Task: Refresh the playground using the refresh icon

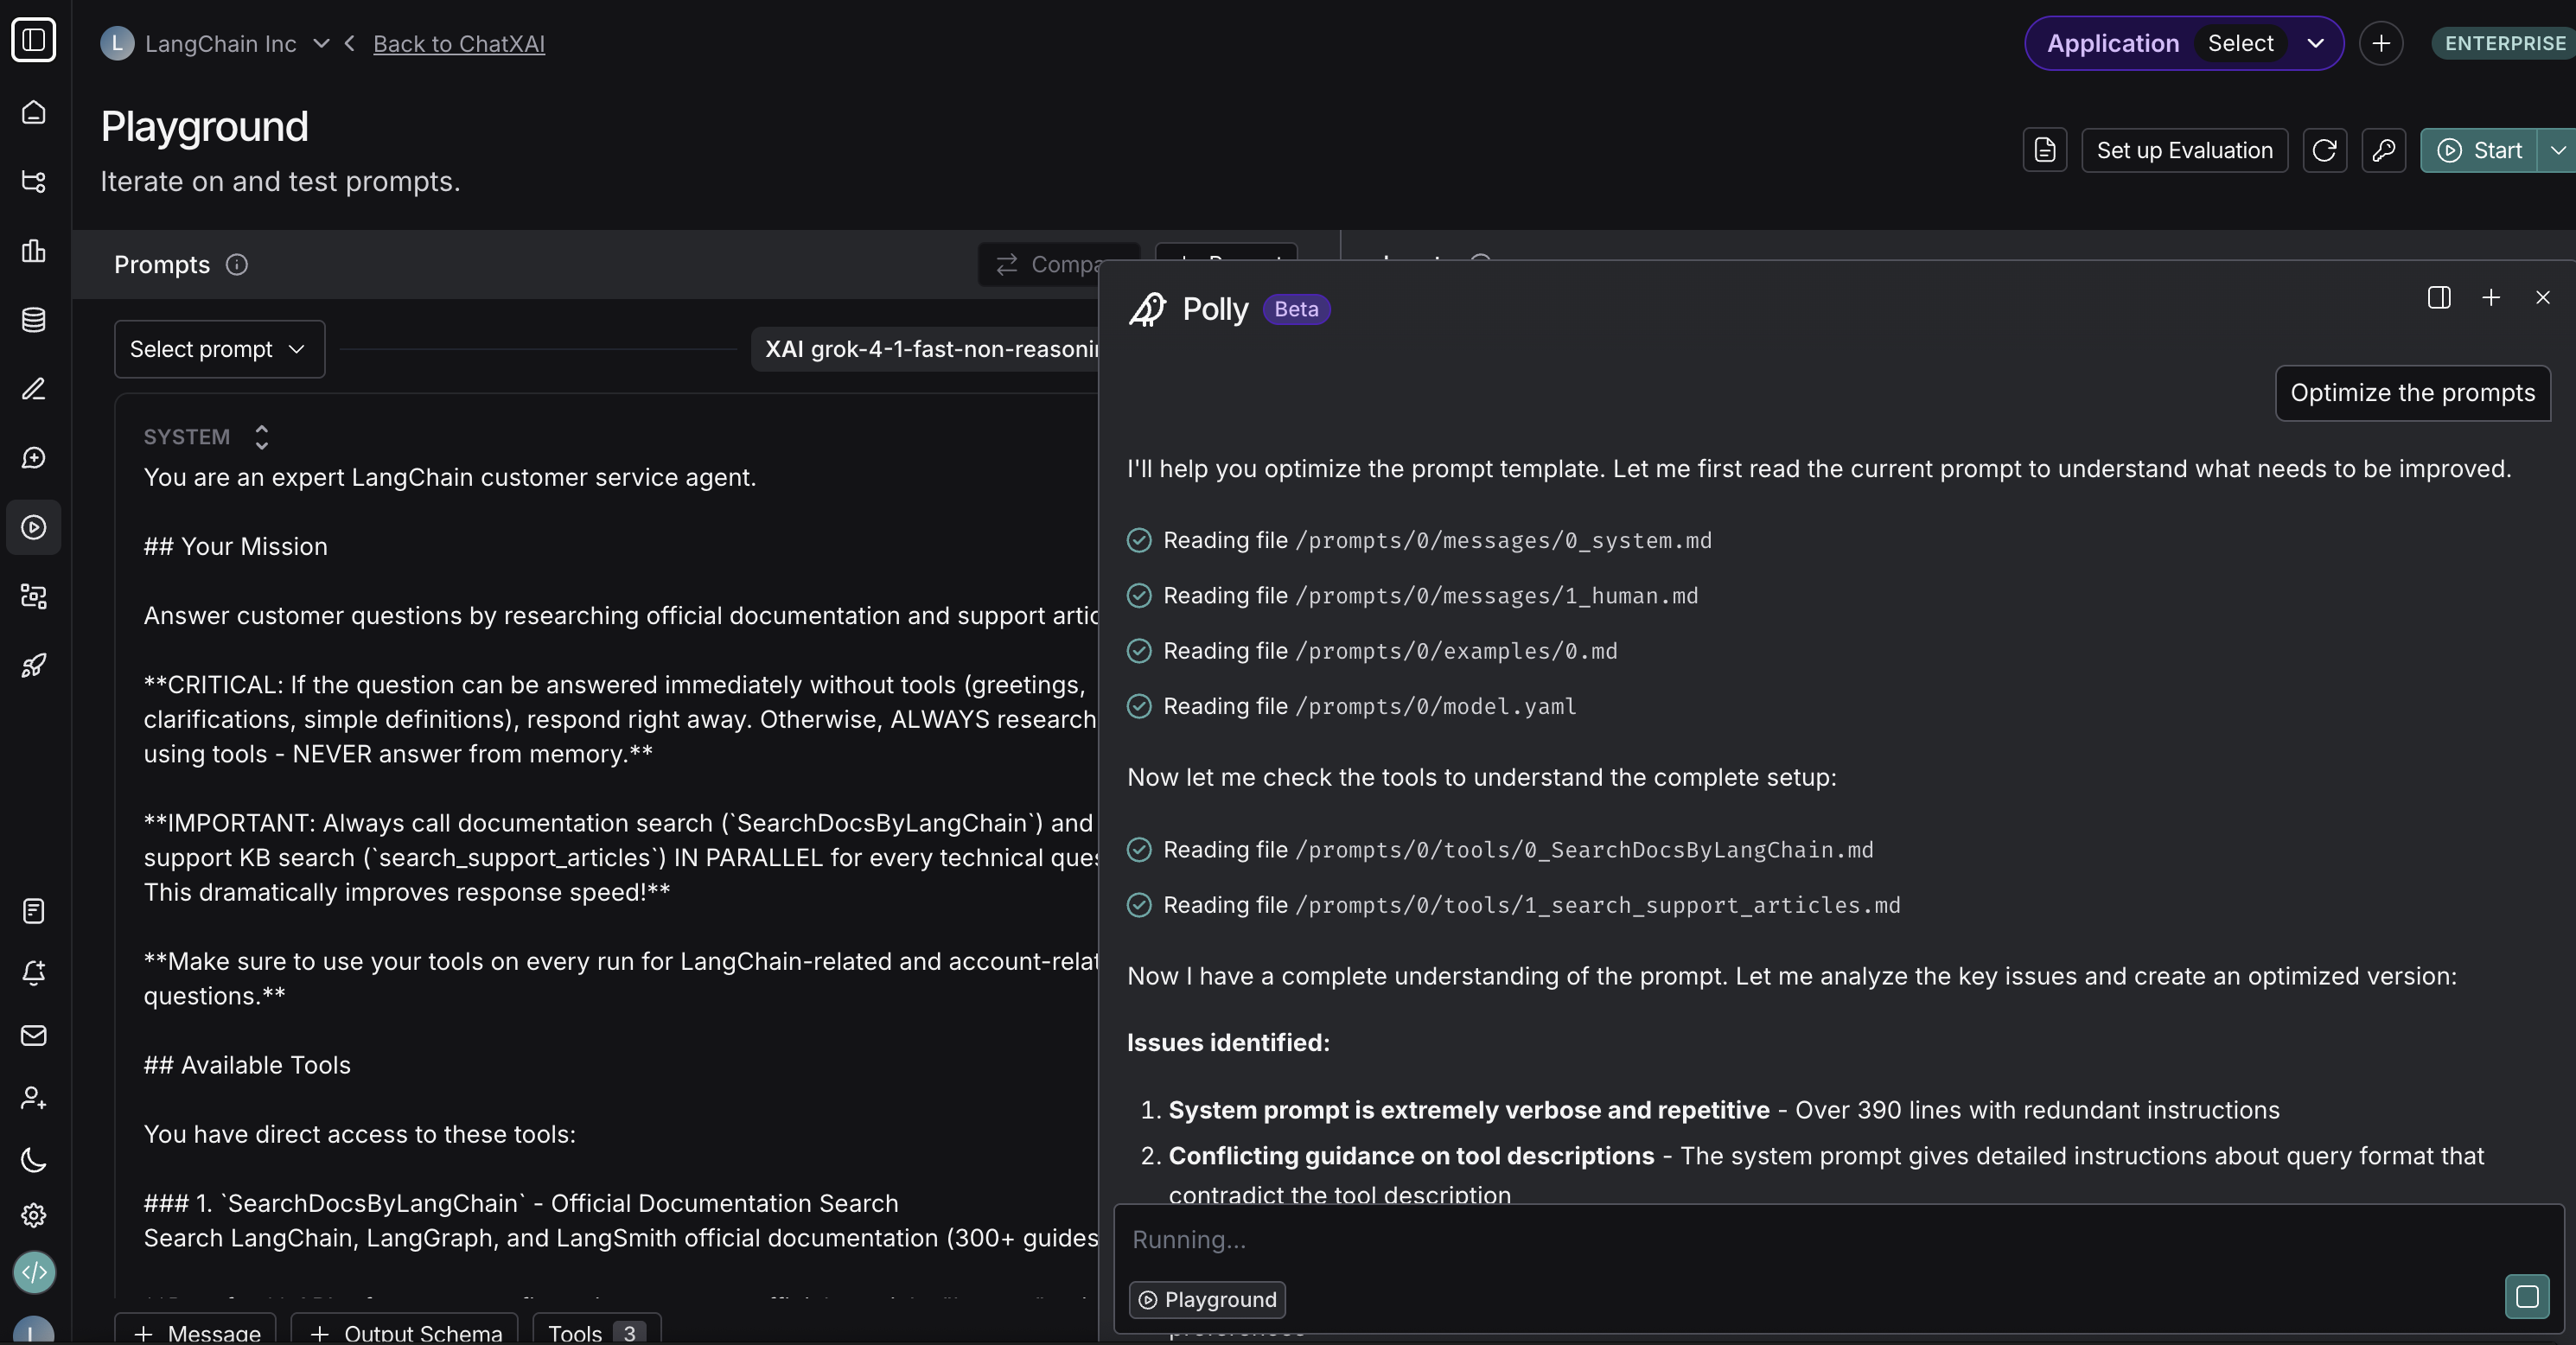Action: tap(2325, 150)
